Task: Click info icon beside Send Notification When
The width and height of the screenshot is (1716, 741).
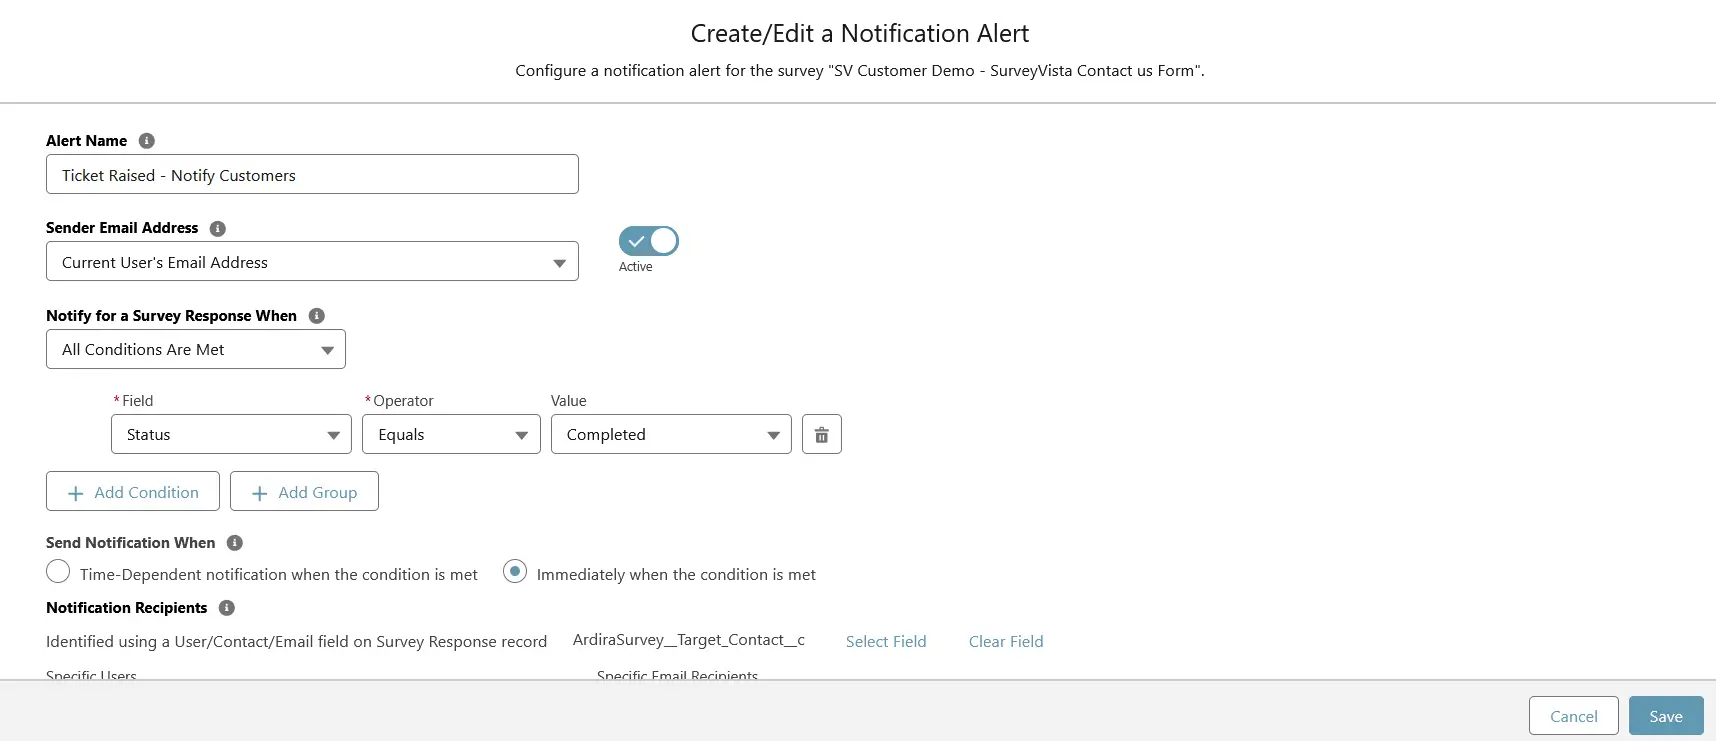Action: pyautogui.click(x=235, y=543)
